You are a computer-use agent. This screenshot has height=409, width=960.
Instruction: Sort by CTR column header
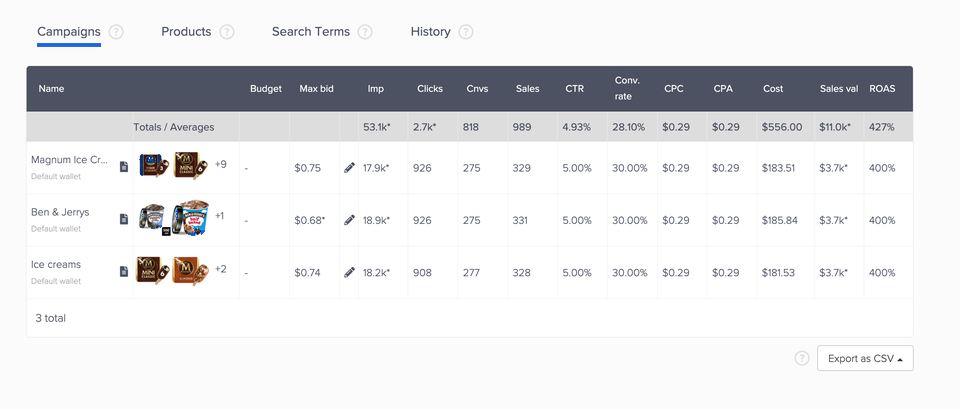[x=574, y=89]
